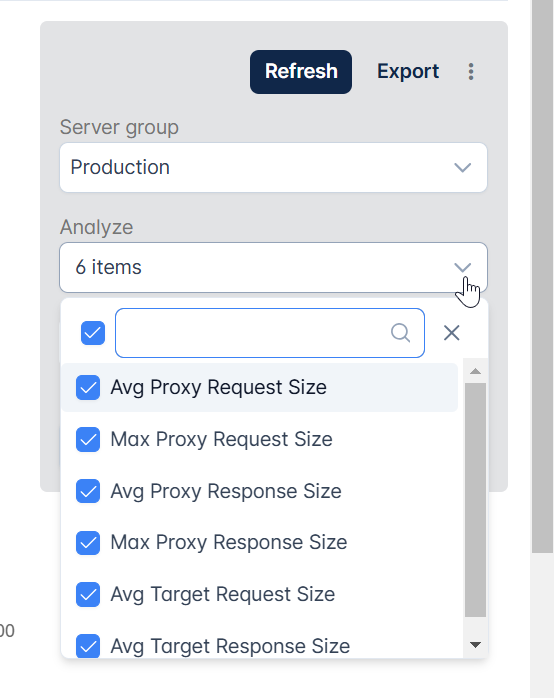Click the Refresh button
554x698 pixels.
(301, 72)
